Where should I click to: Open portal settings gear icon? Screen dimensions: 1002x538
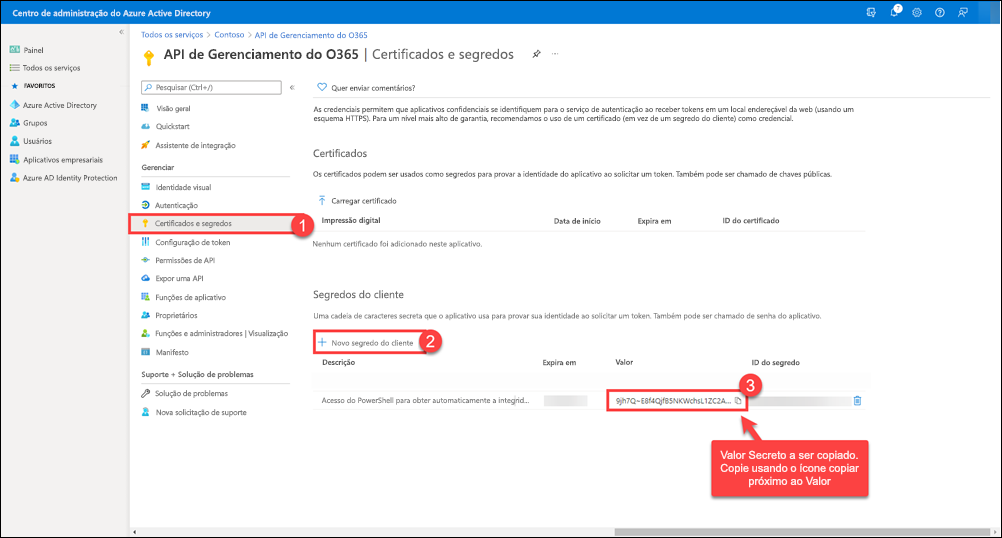coord(917,12)
